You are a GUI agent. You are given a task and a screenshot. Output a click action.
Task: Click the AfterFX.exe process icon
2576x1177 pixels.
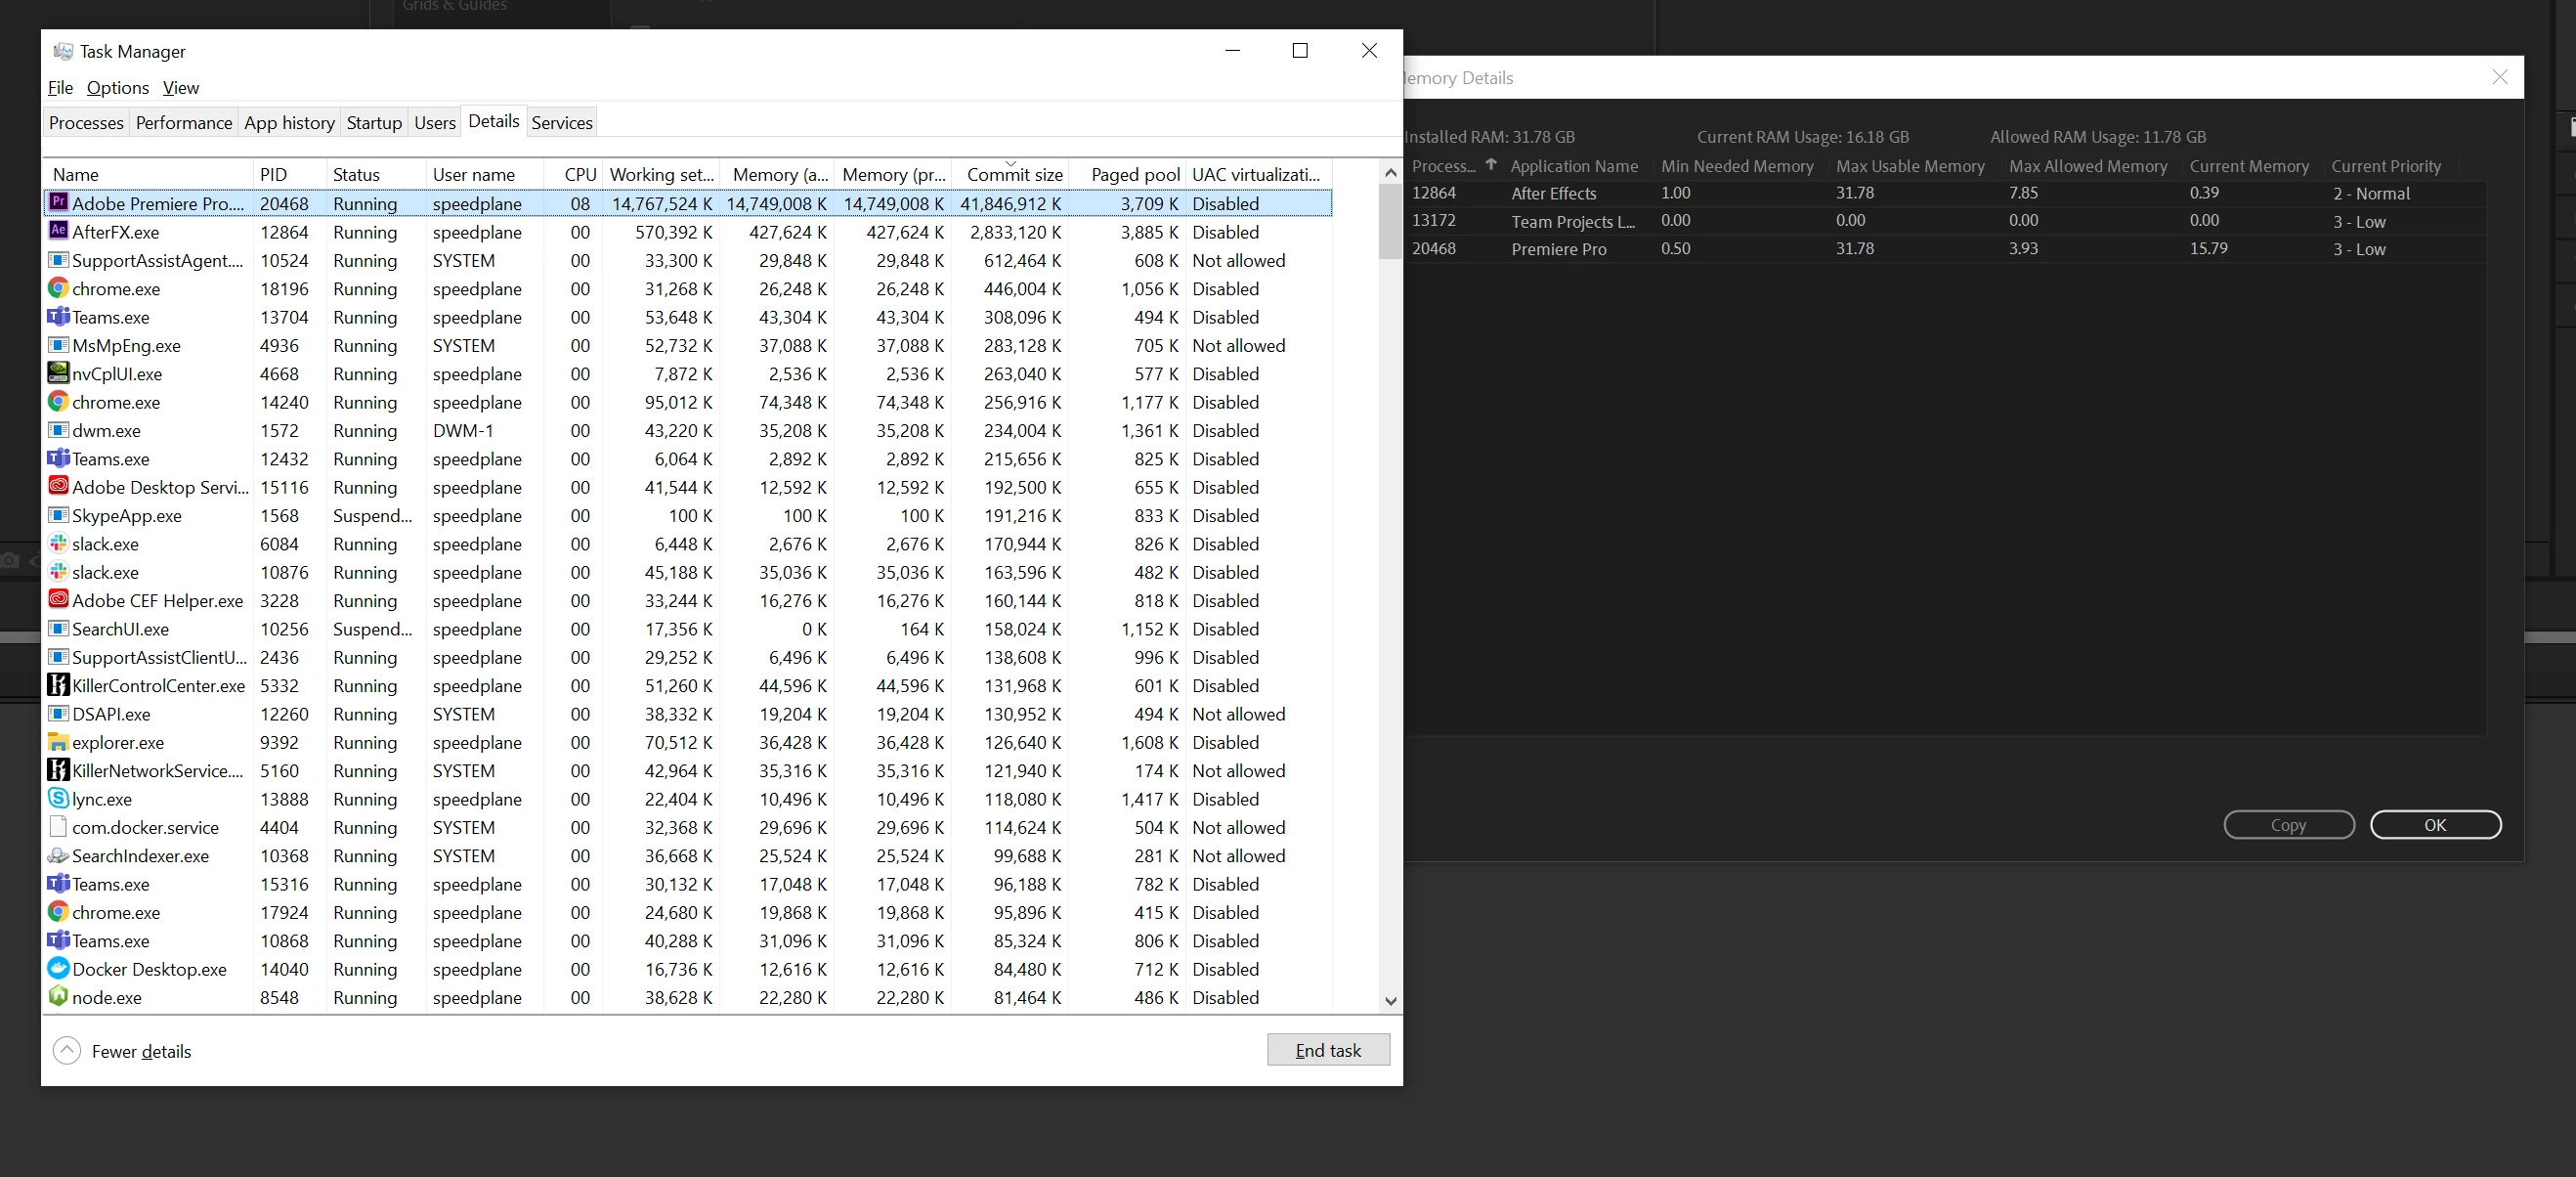[x=58, y=231]
